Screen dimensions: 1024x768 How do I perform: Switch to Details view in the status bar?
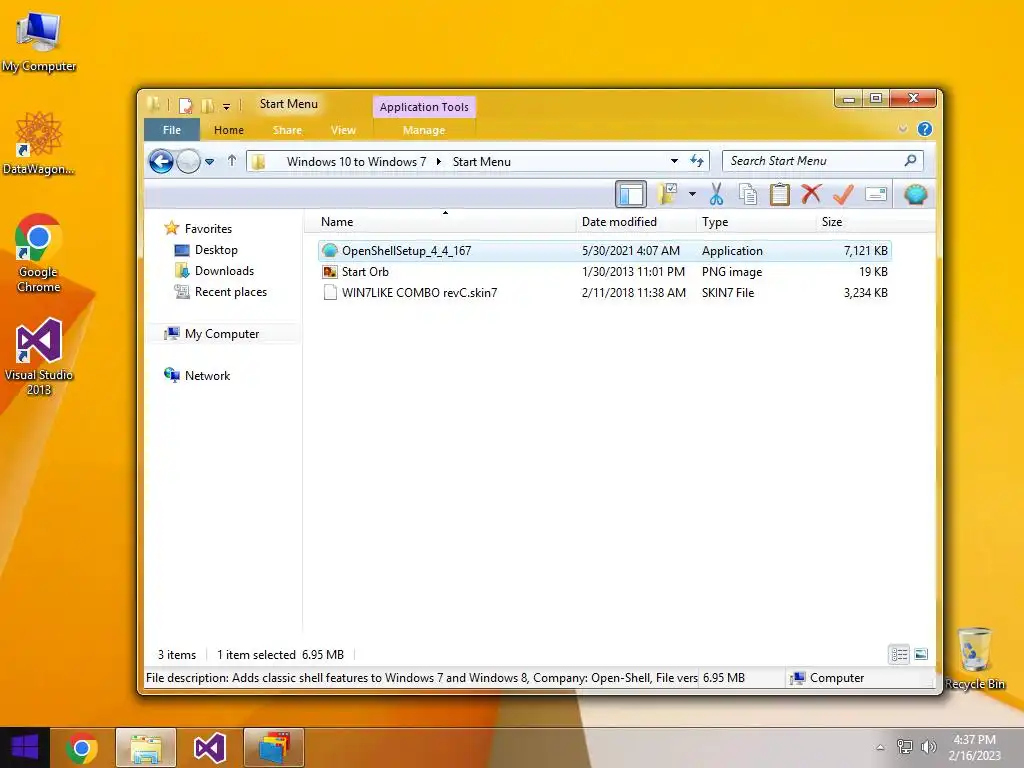point(899,654)
